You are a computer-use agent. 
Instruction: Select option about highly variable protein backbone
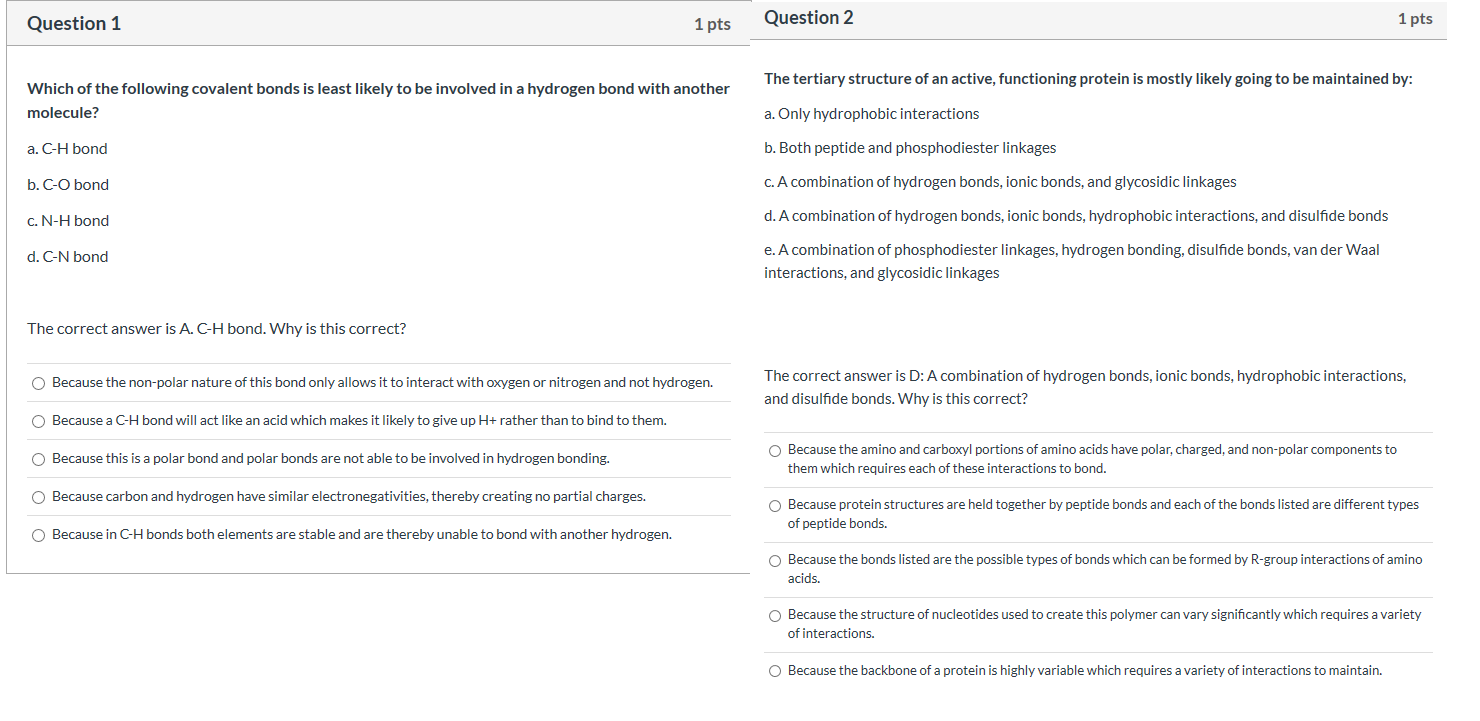click(775, 670)
